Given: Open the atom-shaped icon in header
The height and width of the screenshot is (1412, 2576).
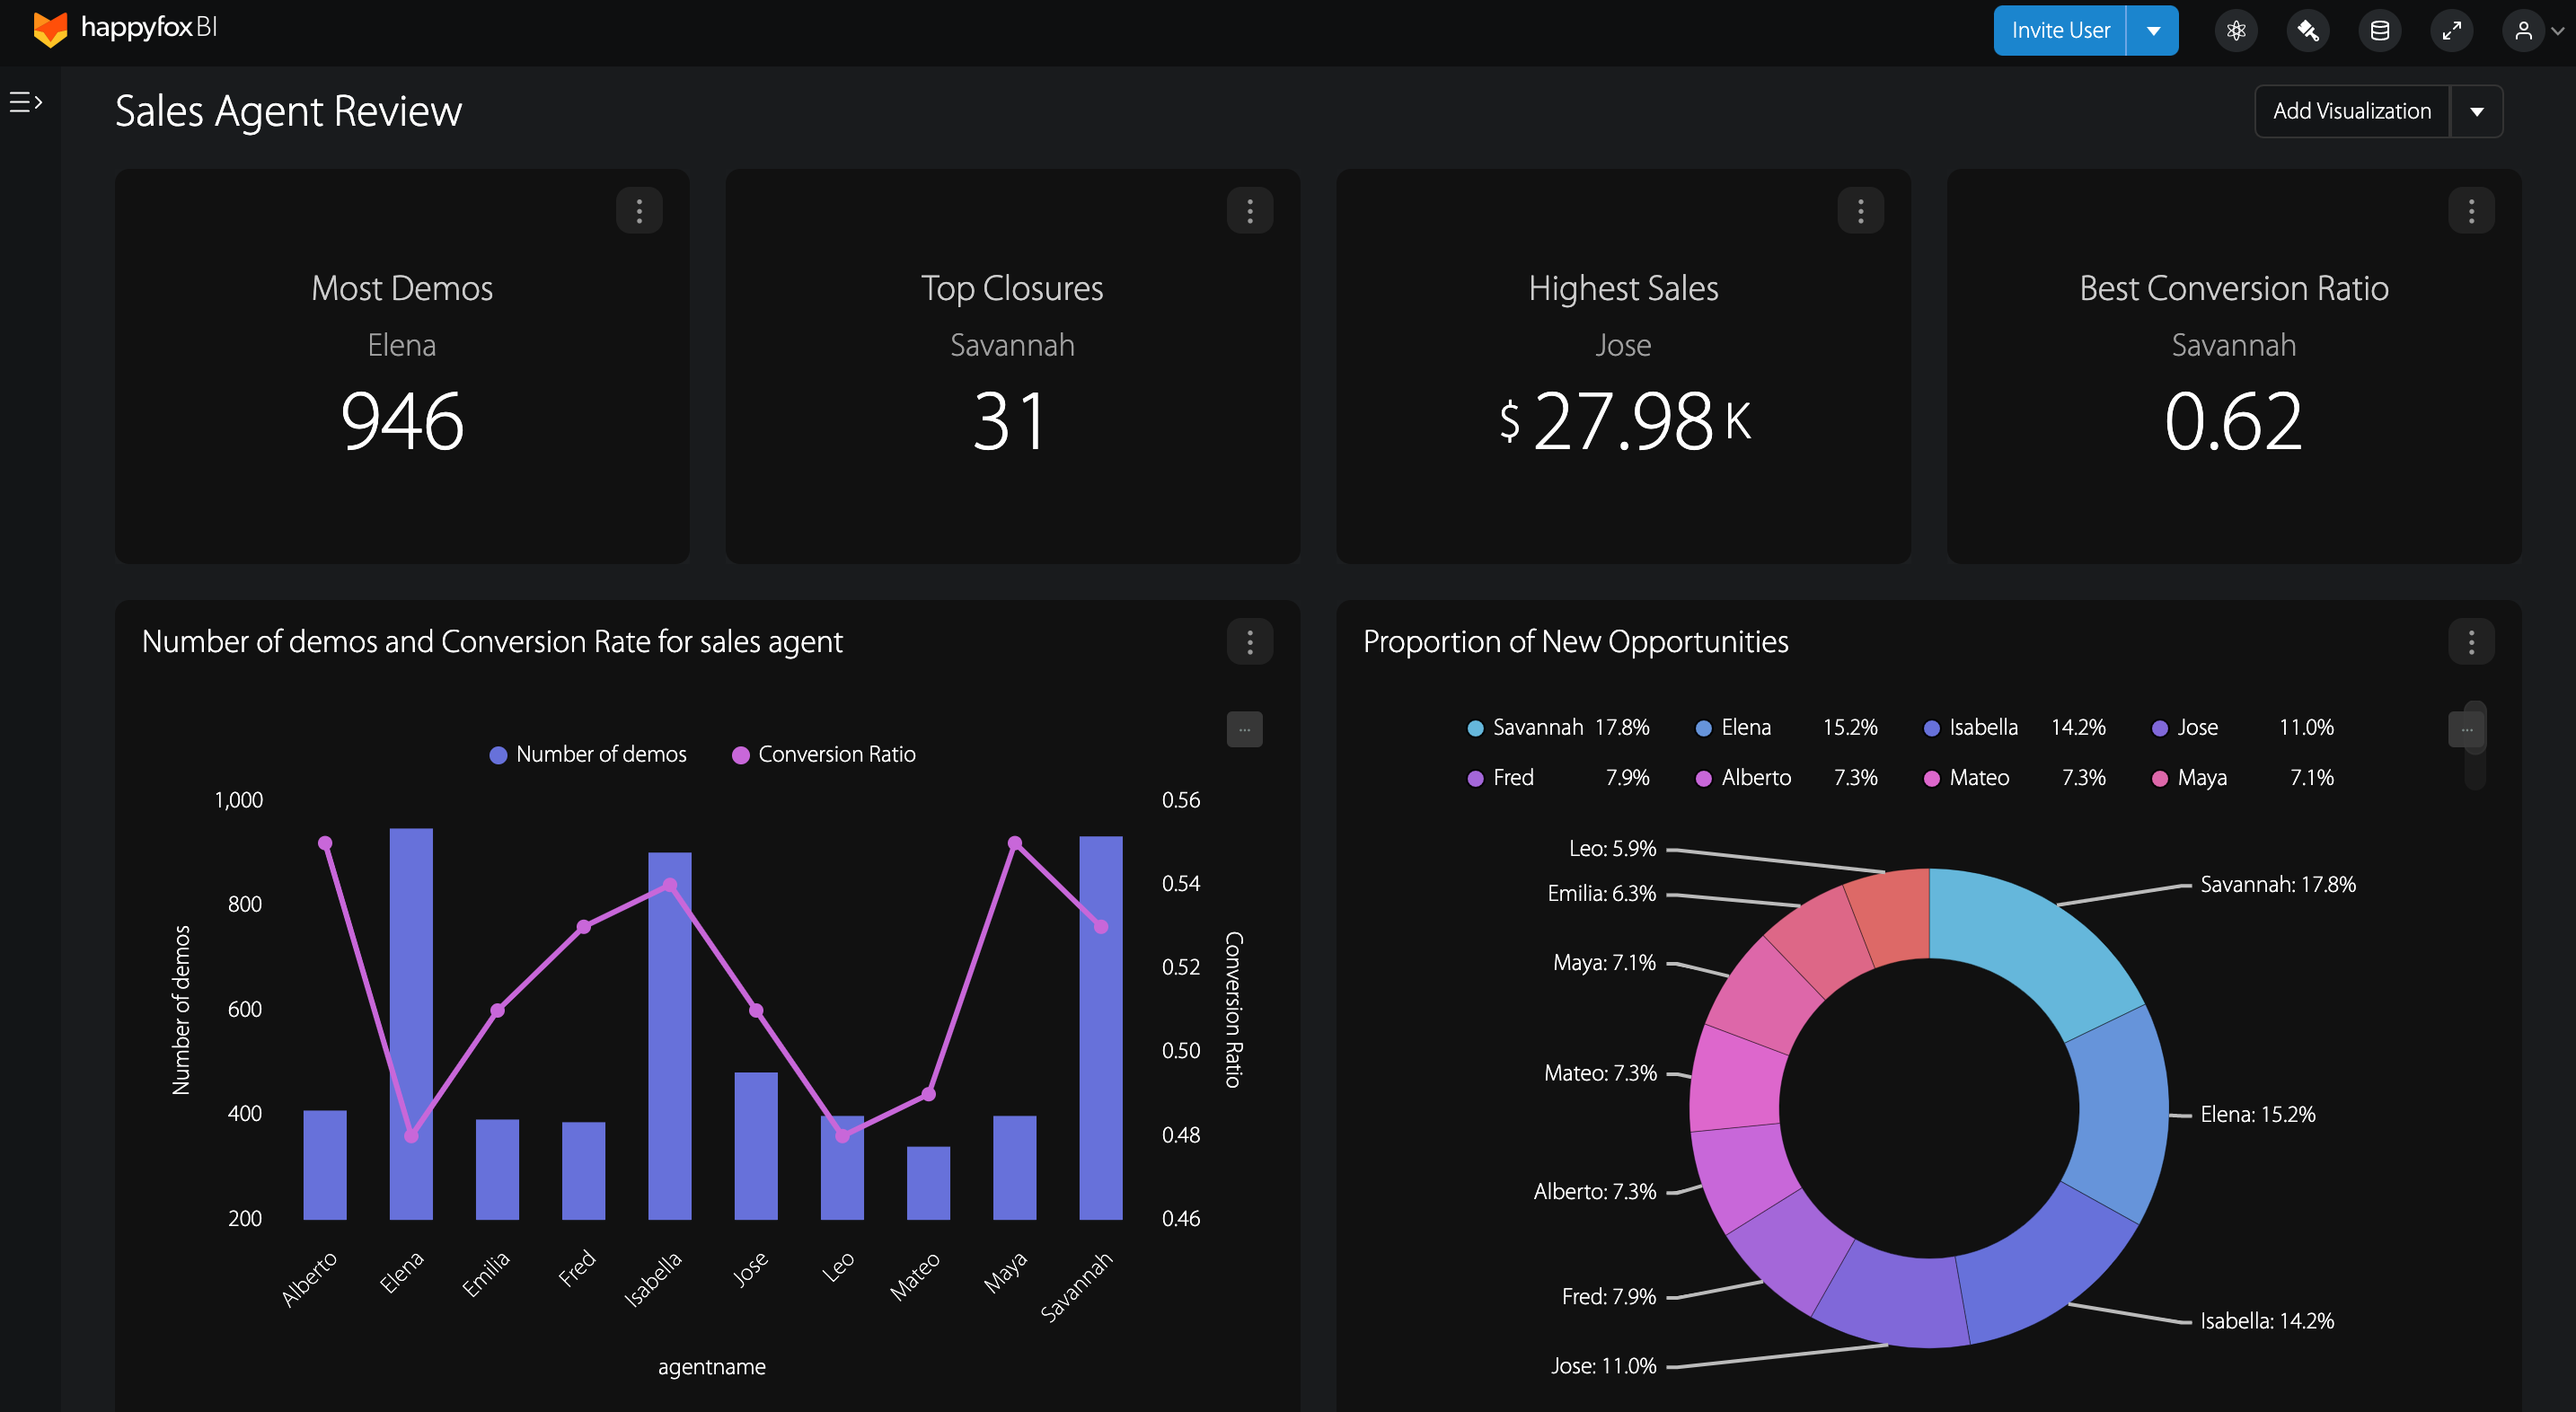Looking at the screenshot, I should tap(2236, 30).
